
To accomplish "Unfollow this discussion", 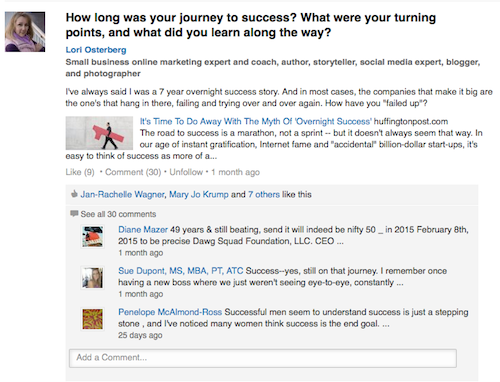I will (x=186, y=172).
